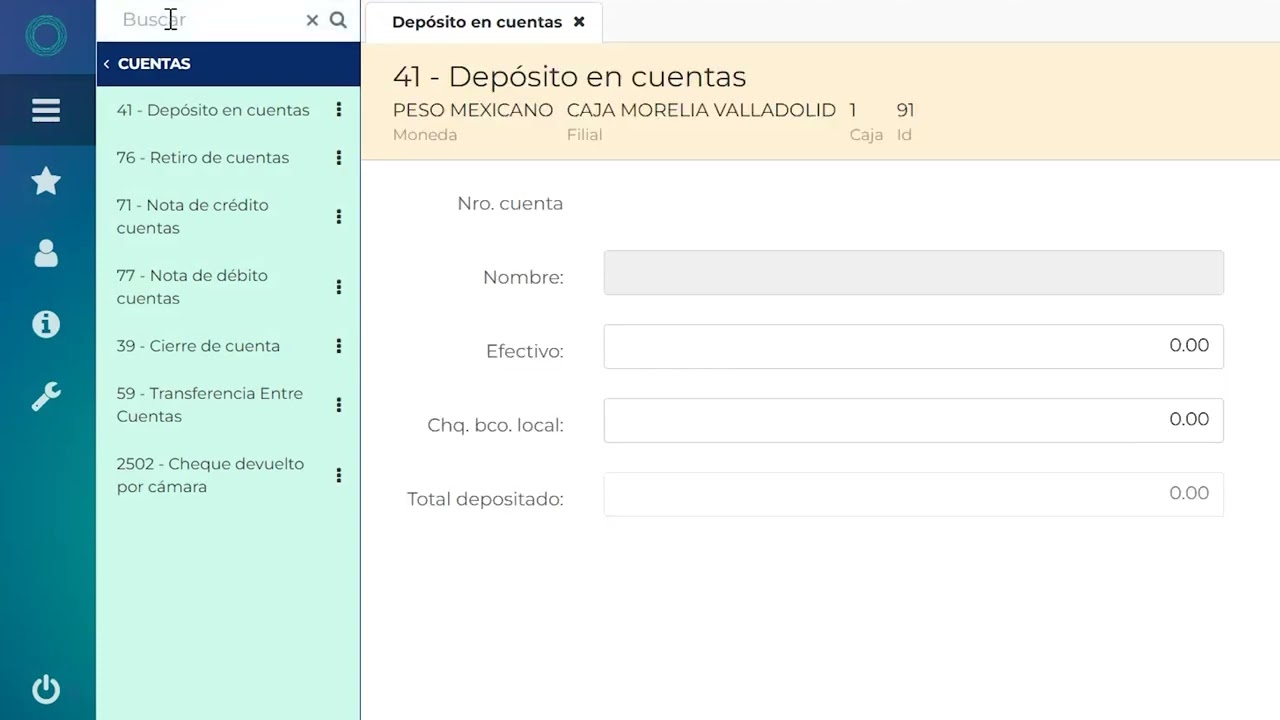
Task: Open options for 76 - Retiro de cuentas
Action: (339, 158)
